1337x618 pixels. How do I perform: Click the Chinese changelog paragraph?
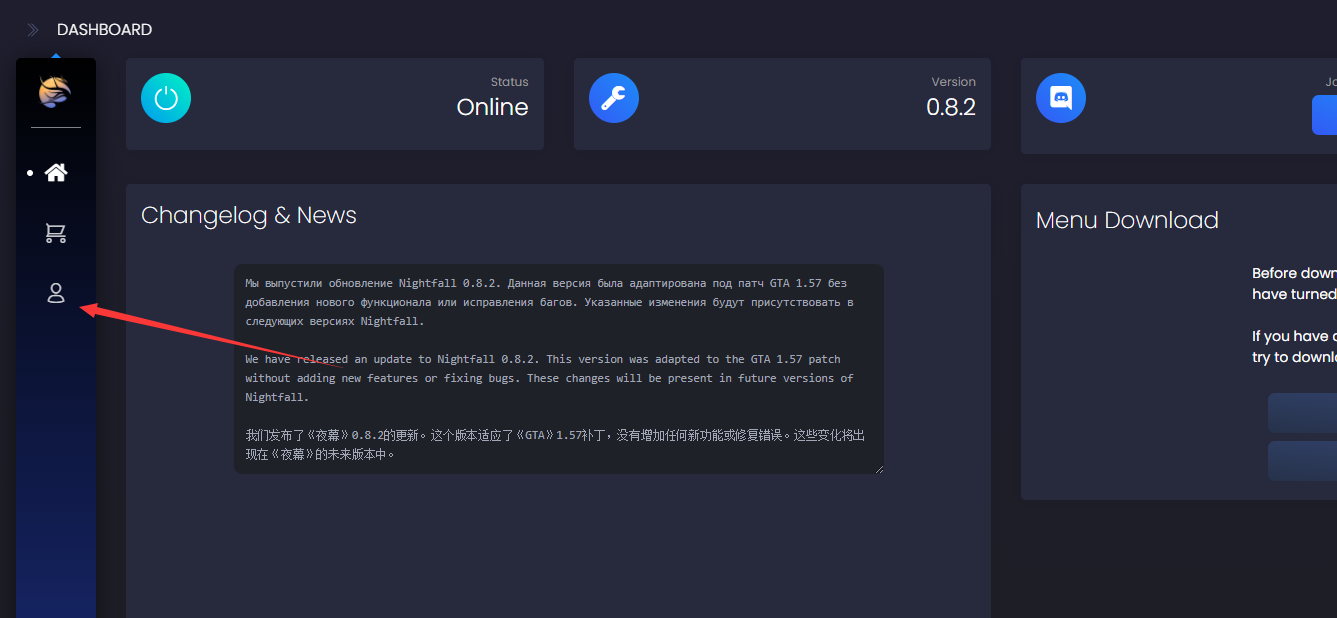coord(555,445)
